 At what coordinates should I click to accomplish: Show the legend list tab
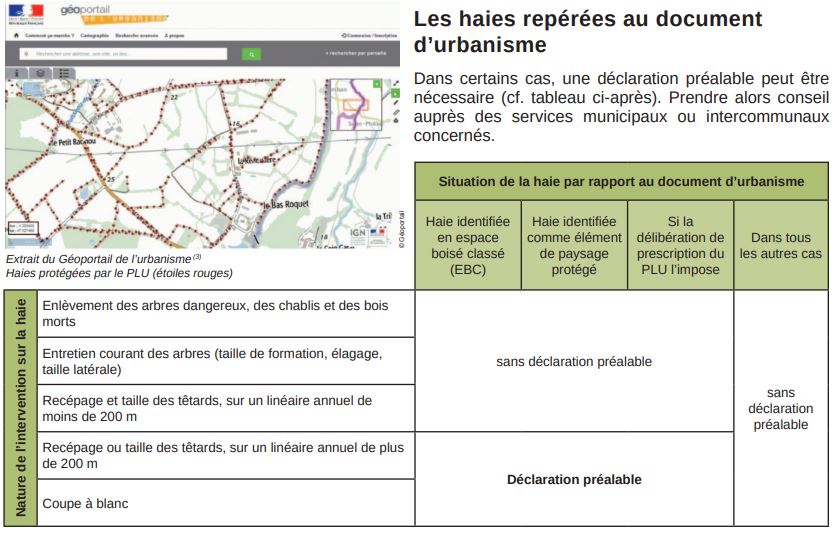tap(64, 73)
